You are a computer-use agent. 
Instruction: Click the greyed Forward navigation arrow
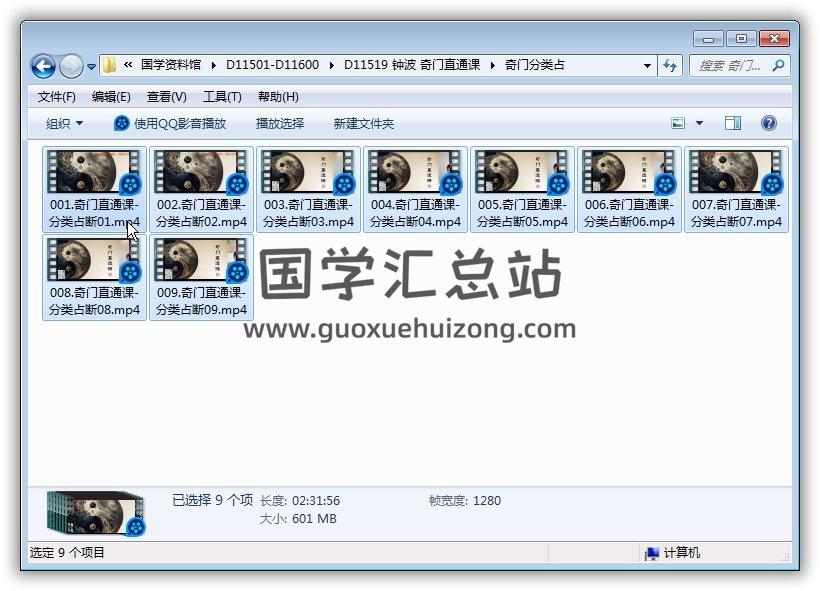coord(71,66)
